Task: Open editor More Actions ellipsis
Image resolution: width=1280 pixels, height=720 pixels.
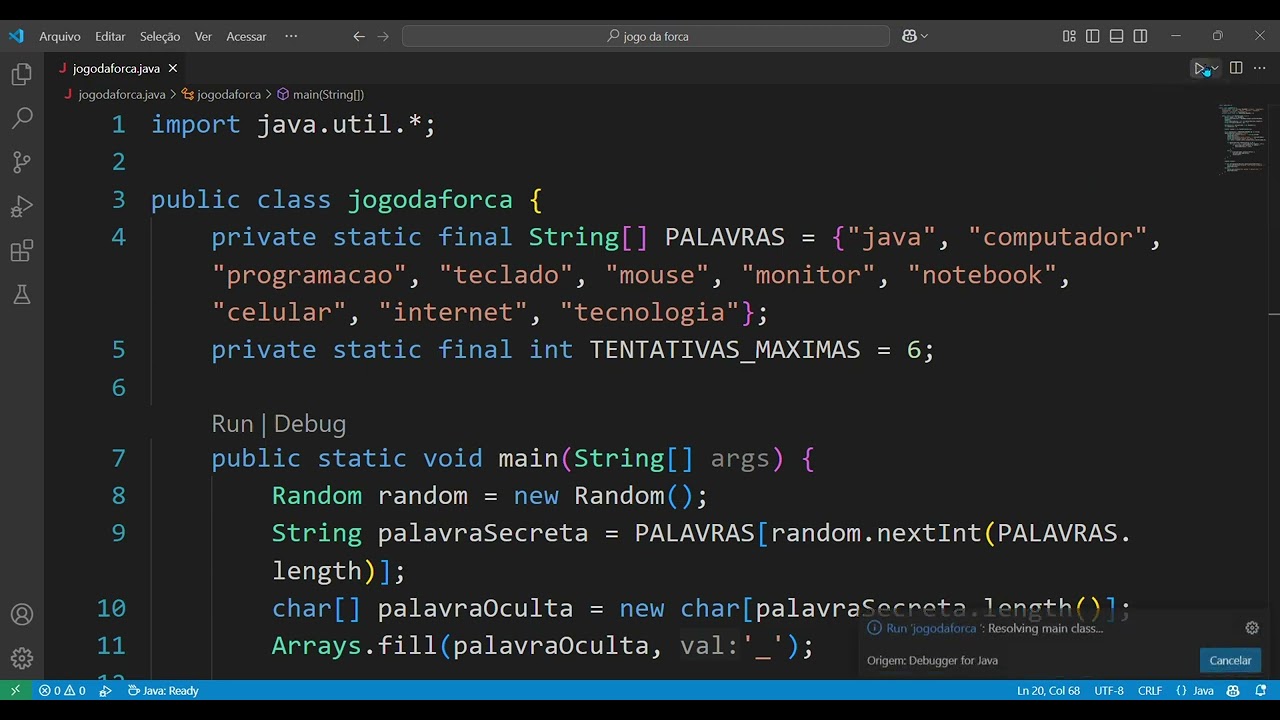Action: pyautogui.click(x=1260, y=68)
